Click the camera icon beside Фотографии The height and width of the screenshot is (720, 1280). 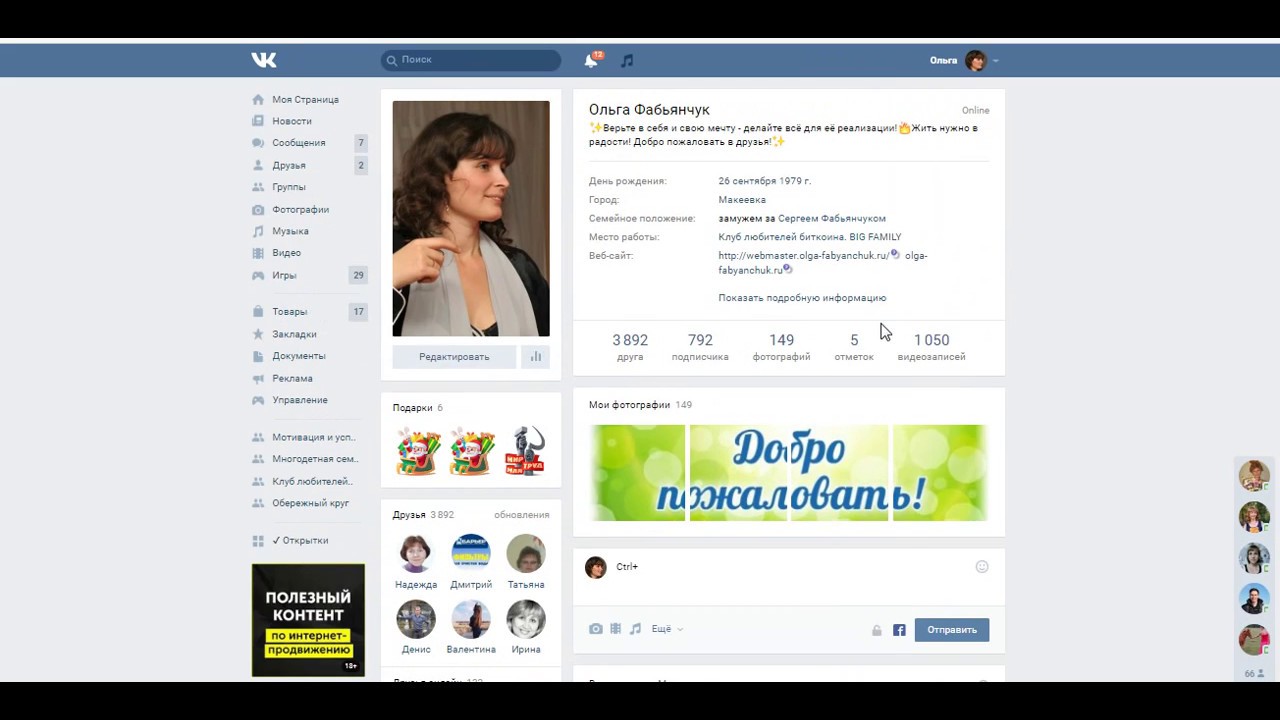(258, 210)
